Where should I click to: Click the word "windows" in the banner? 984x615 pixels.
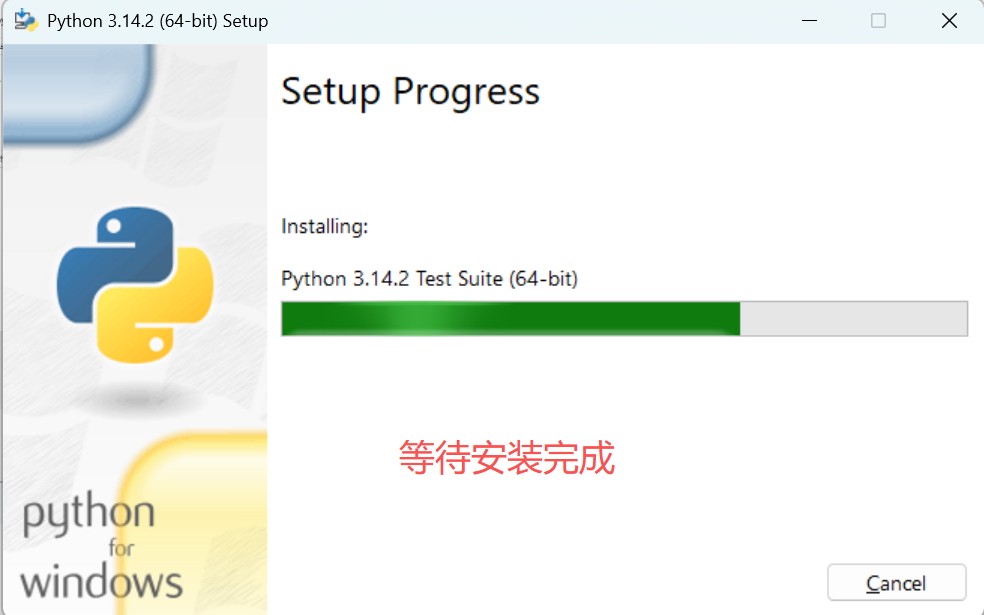coord(101,582)
